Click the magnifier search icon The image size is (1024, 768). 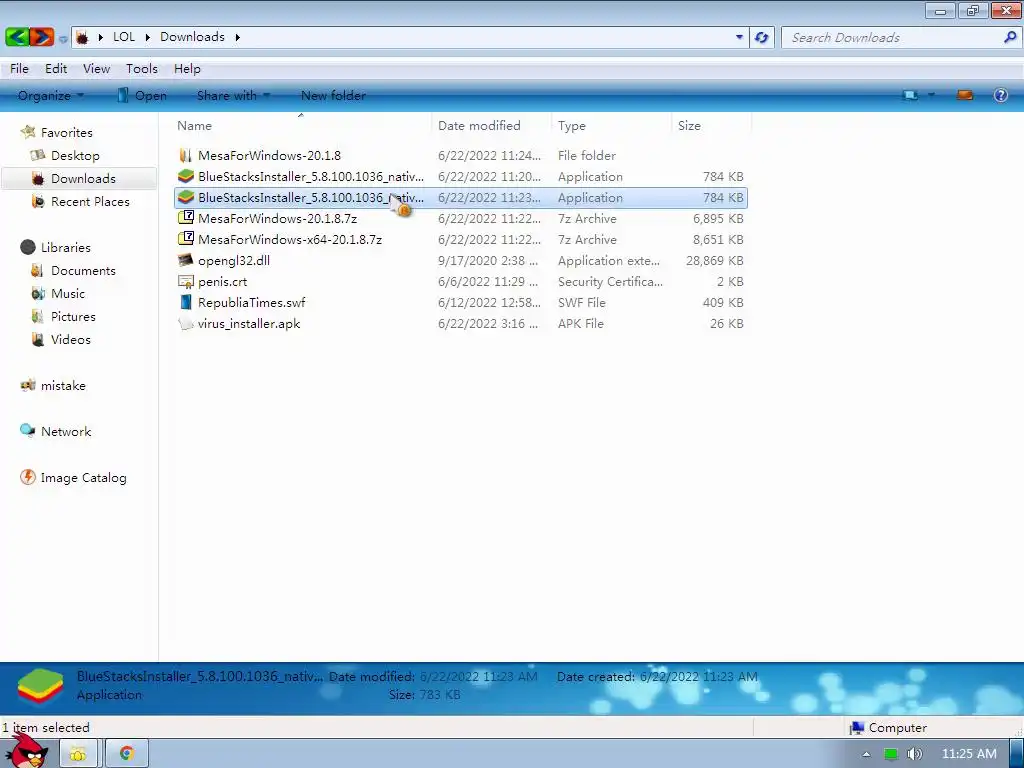pyautogui.click(x=1010, y=37)
